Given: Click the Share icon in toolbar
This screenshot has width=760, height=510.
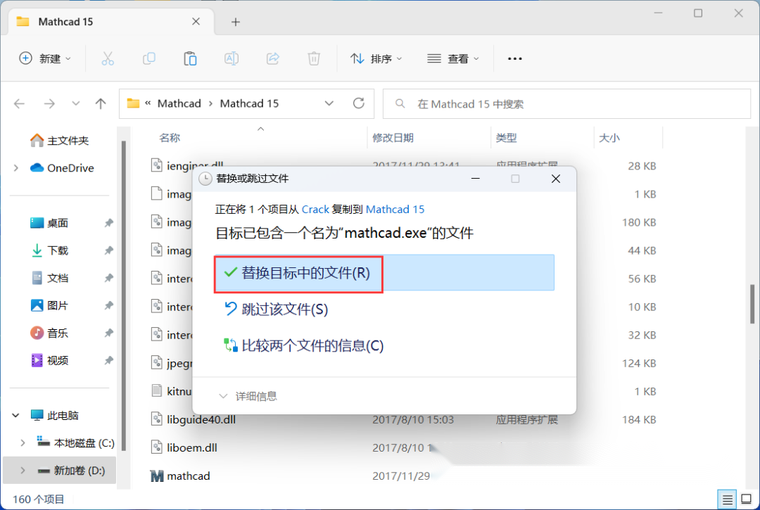Looking at the screenshot, I should click(272, 59).
